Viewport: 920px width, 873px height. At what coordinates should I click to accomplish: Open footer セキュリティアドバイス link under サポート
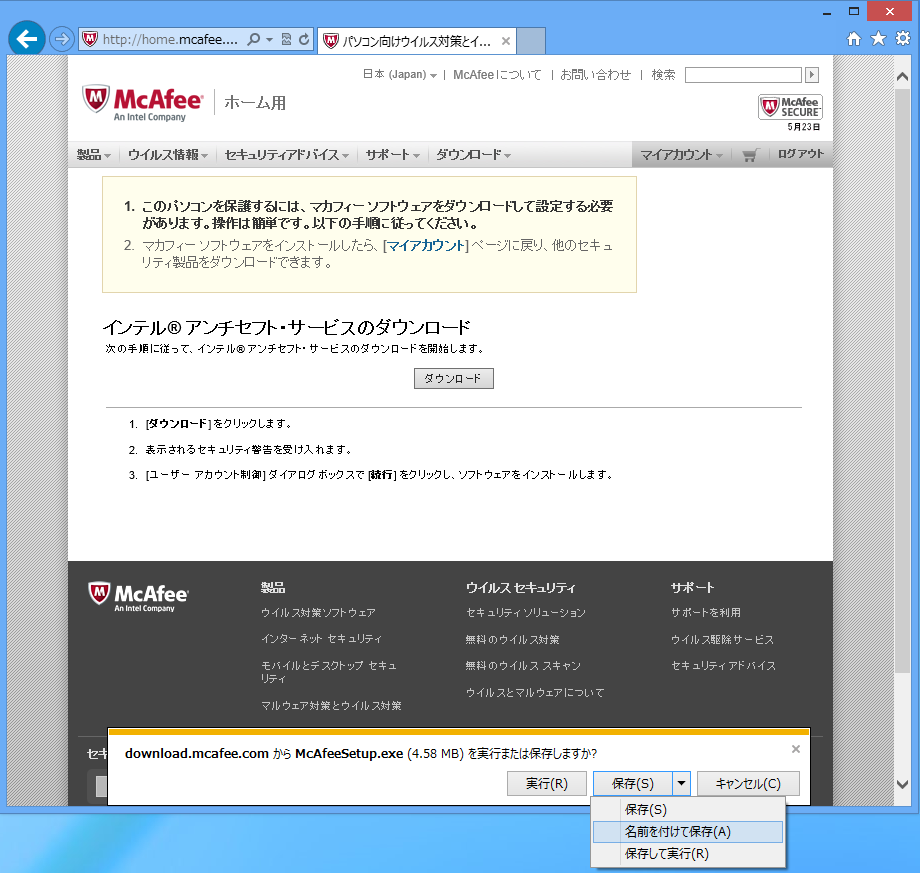[723, 665]
